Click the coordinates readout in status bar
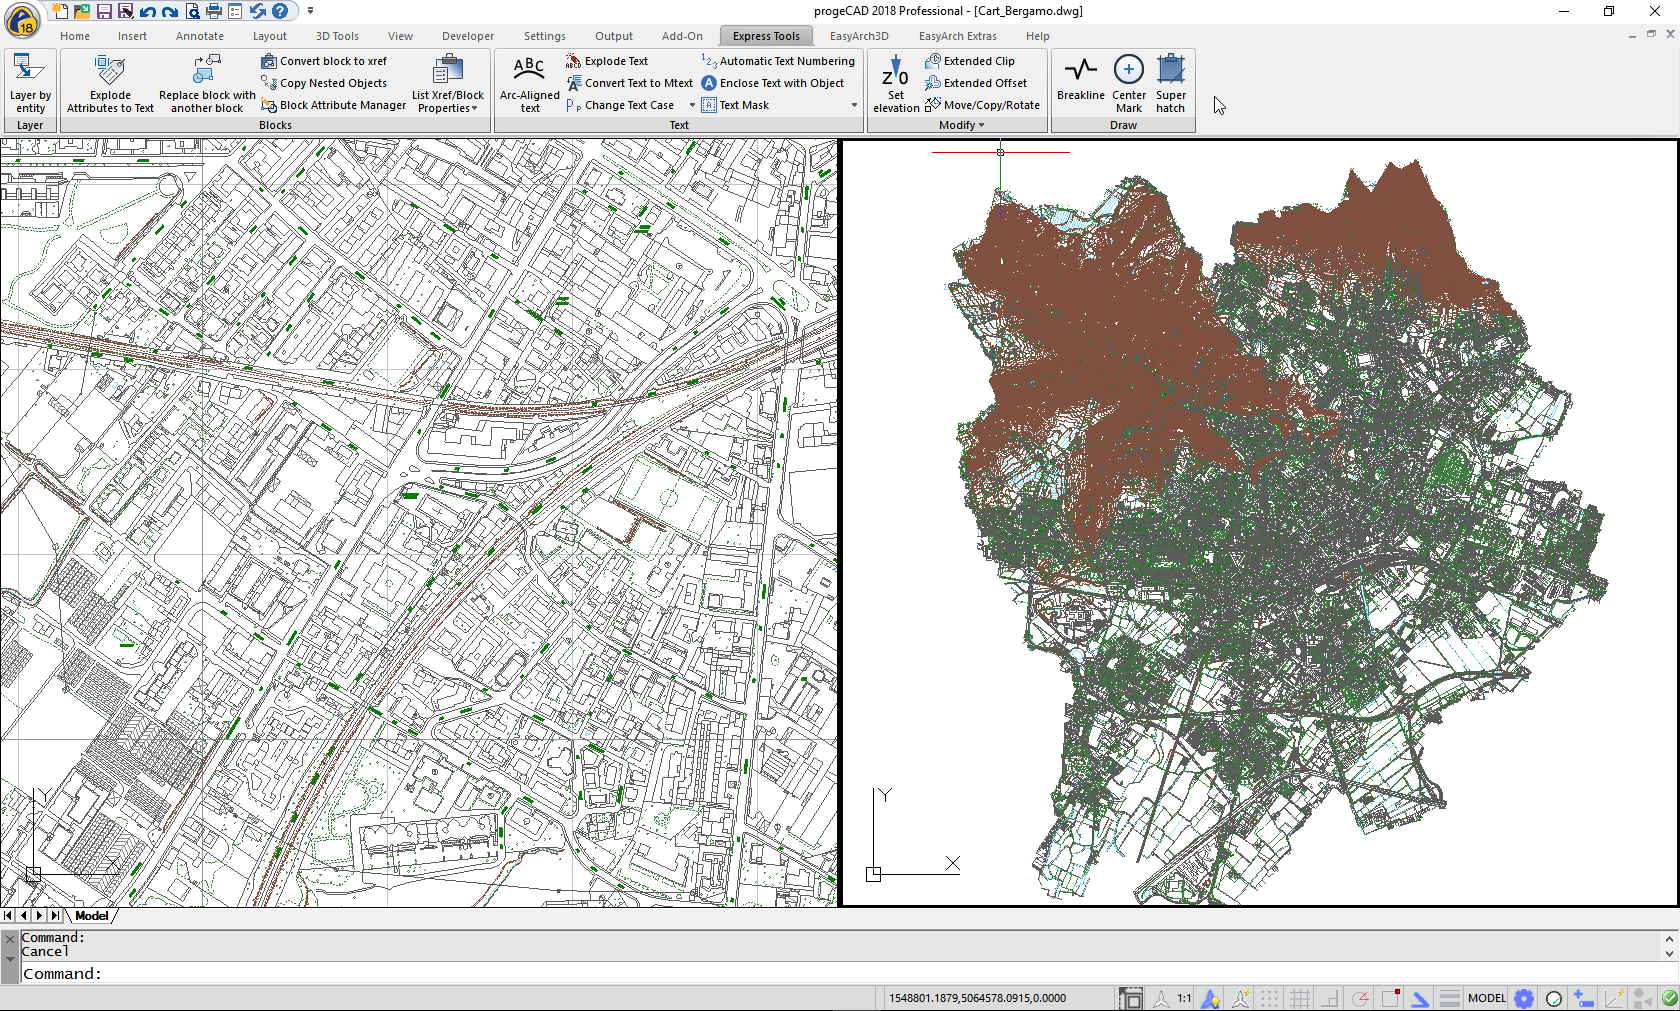The height and width of the screenshot is (1011, 1680). pos(977,998)
